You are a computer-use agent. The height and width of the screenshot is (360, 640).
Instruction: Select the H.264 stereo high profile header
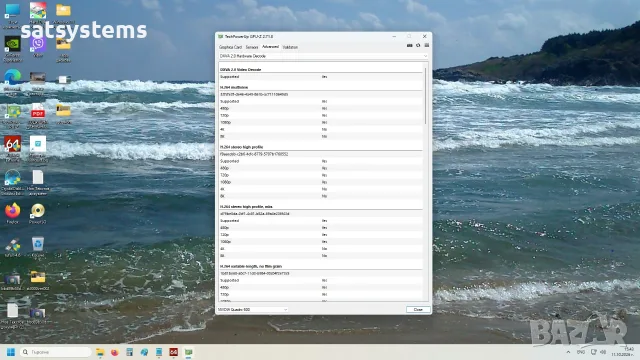coord(241,147)
